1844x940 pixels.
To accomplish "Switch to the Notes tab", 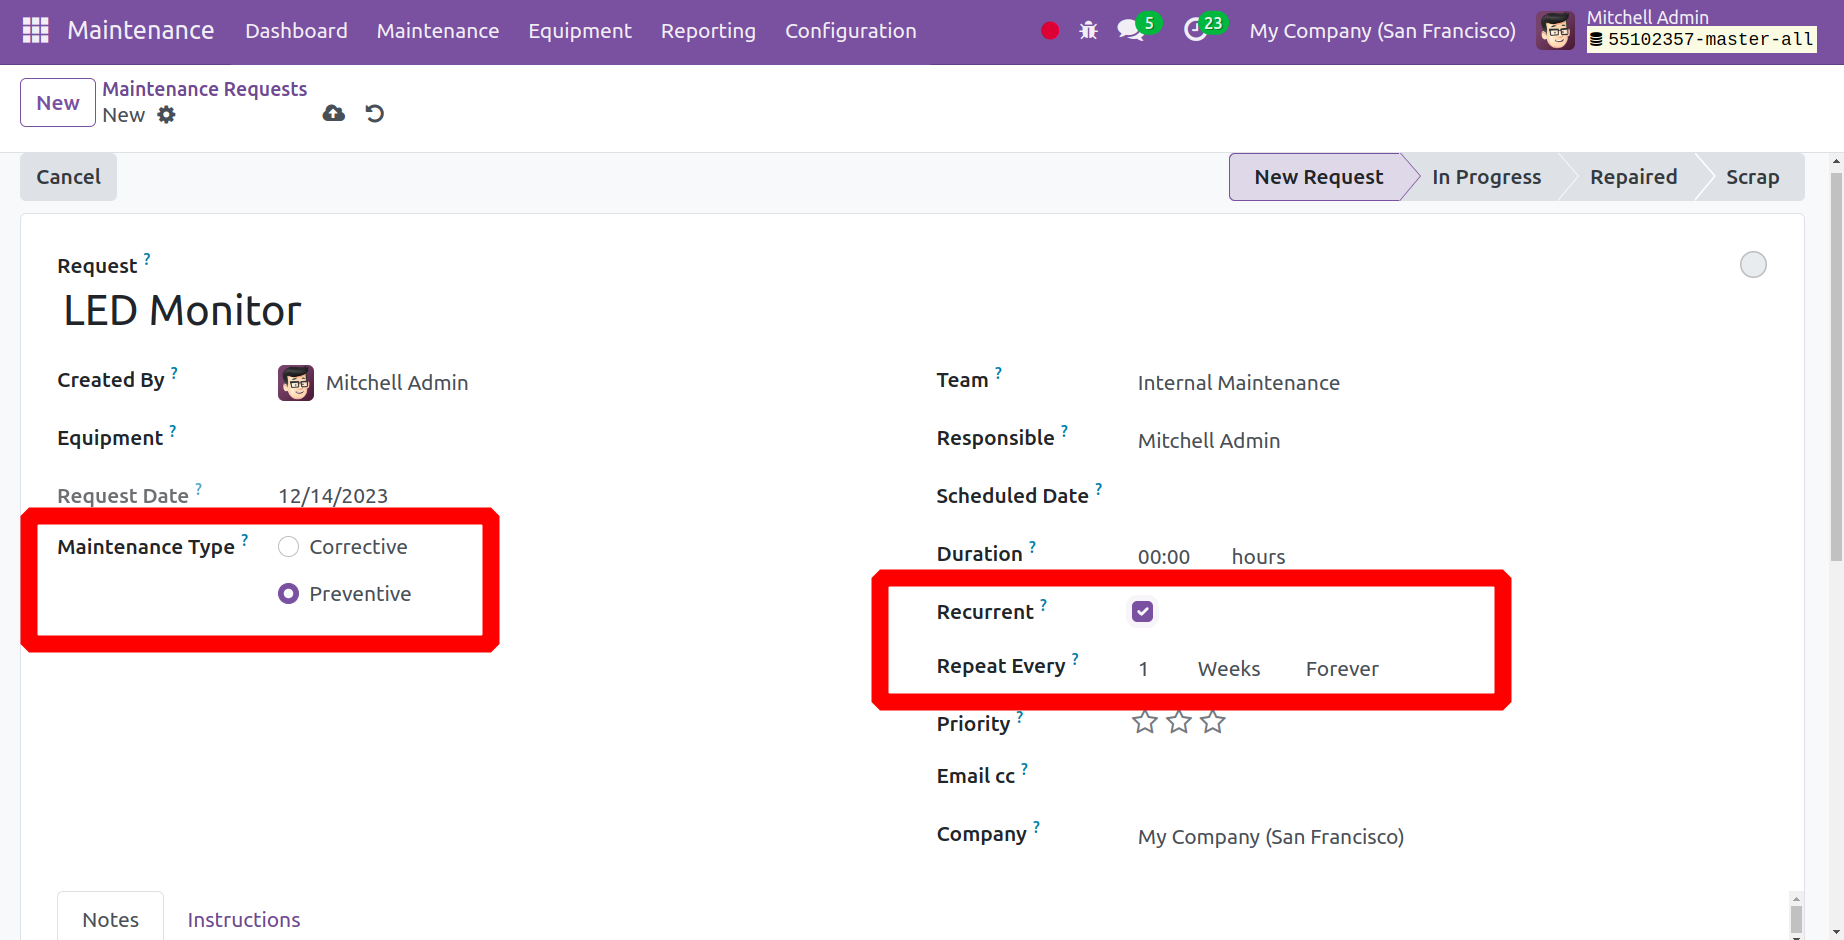I will [x=111, y=916].
